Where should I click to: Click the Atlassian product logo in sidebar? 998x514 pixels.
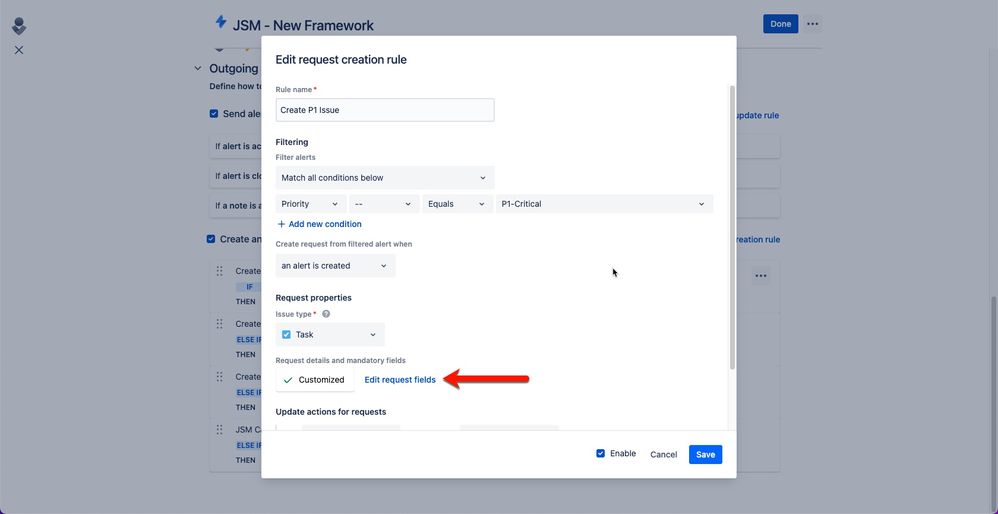tap(19, 26)
